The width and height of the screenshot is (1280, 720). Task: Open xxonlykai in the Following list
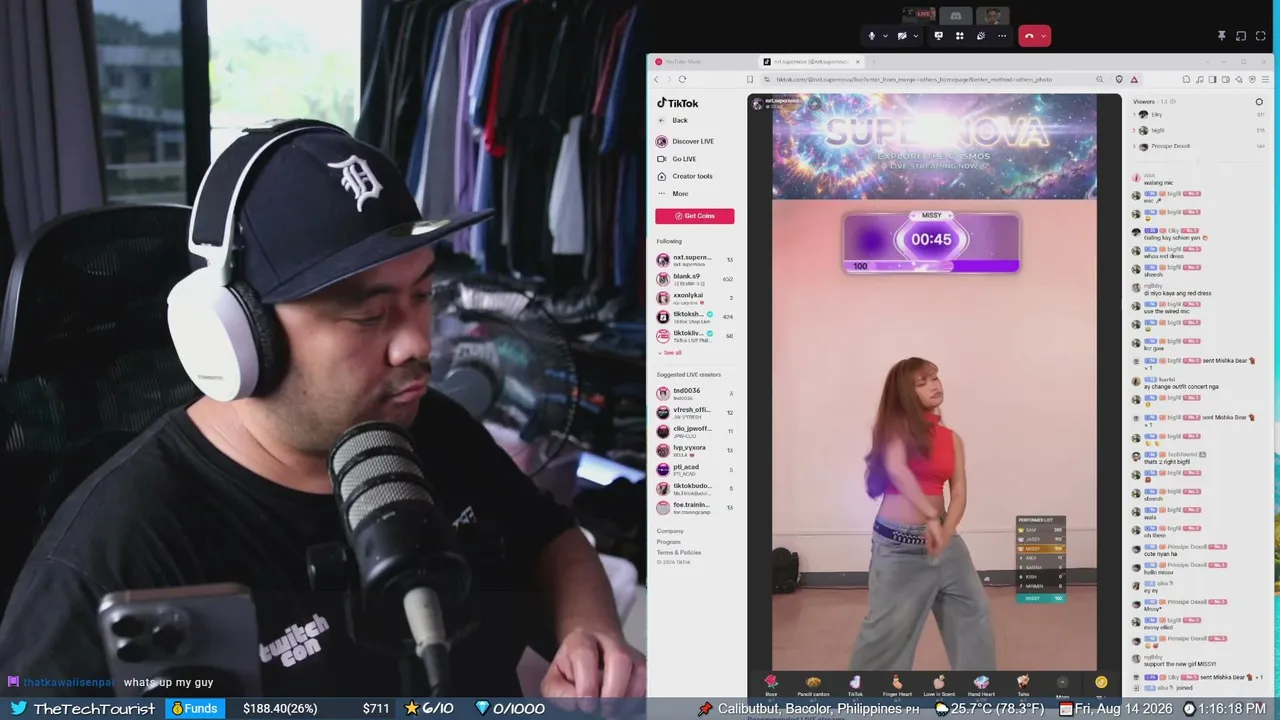pyautogui.click(x=695, y=297)
